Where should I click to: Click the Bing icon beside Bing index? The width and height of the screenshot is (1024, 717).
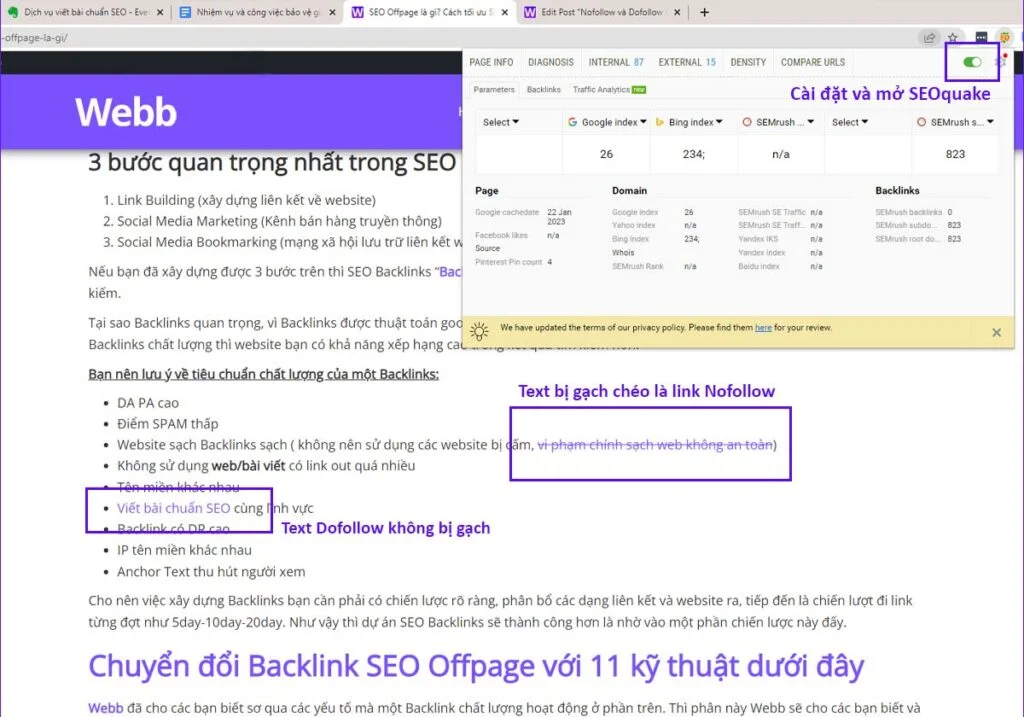pos(660,122)
